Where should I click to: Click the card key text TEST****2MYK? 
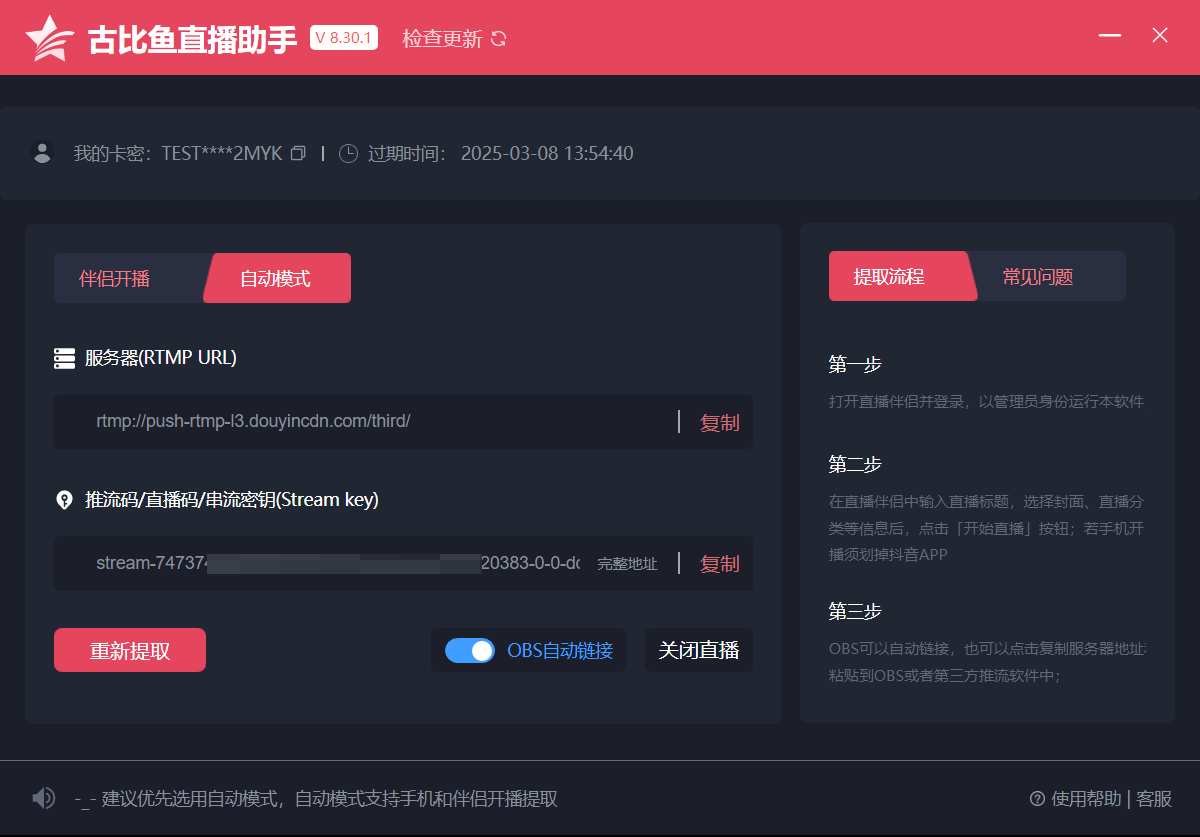(222, 154)
